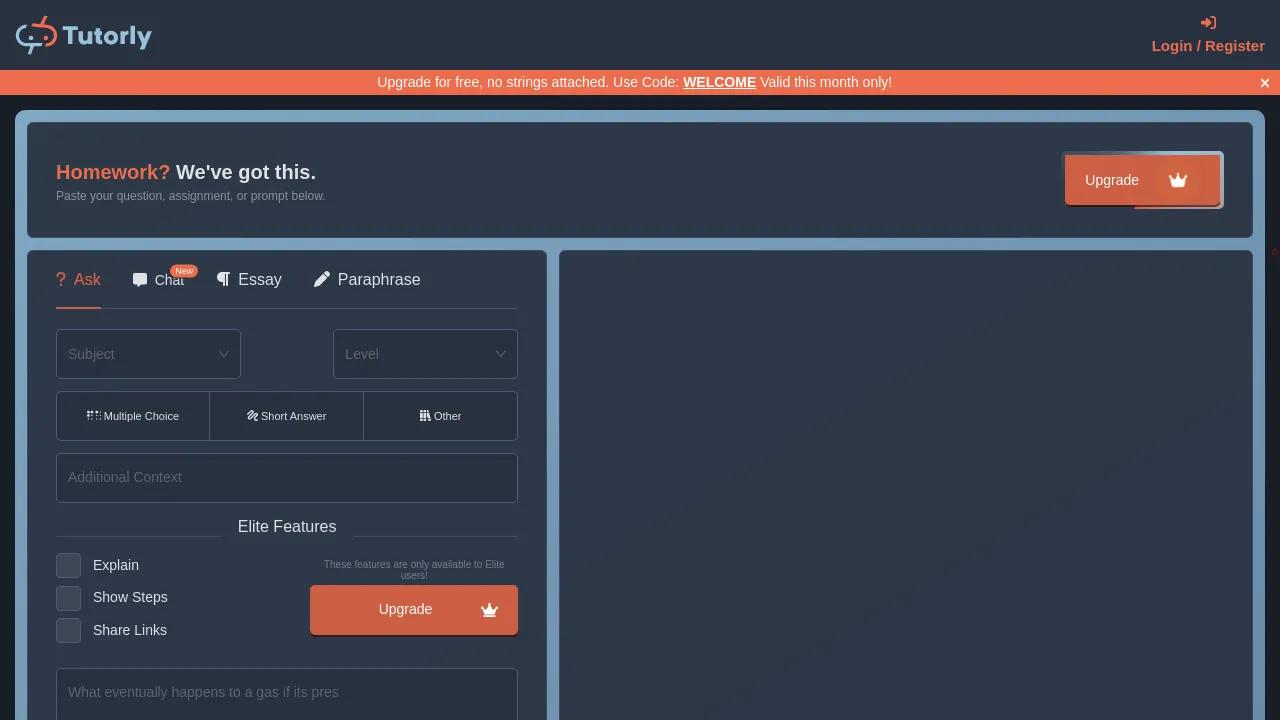Click the Short Answer pencil icon

click(x=253, y=416)
